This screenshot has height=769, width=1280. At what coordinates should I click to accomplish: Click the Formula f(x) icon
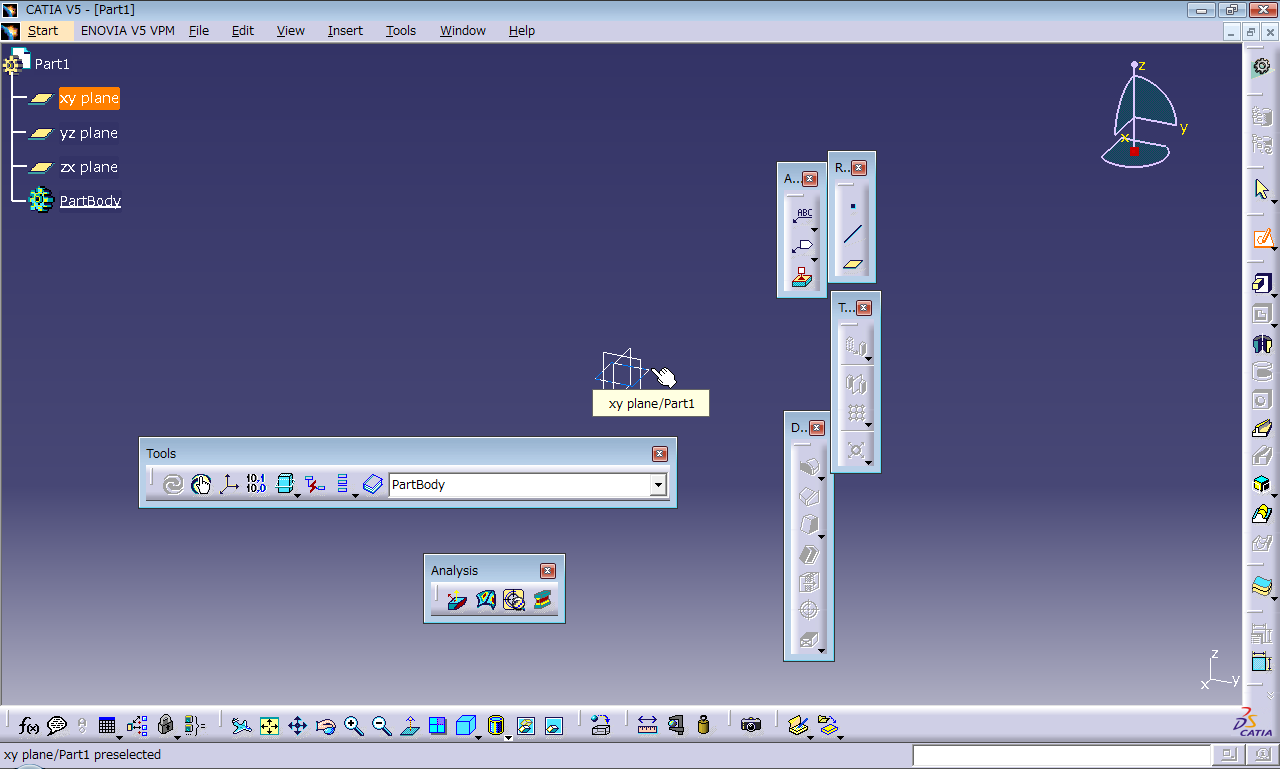28,726
